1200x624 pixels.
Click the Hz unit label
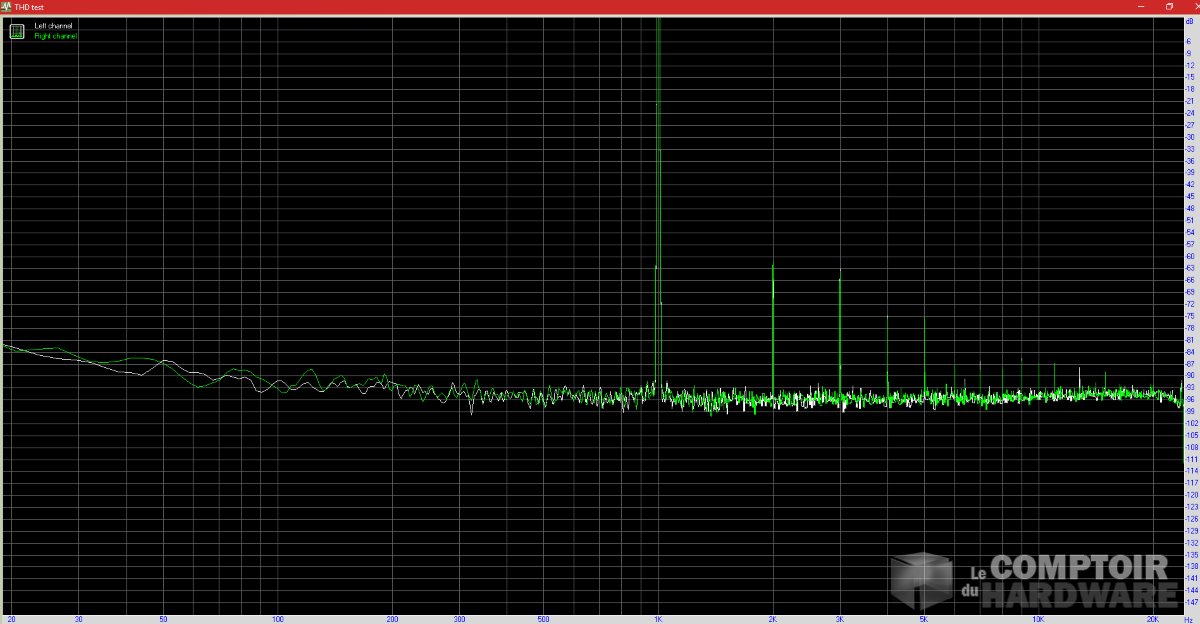point(1188,619)
